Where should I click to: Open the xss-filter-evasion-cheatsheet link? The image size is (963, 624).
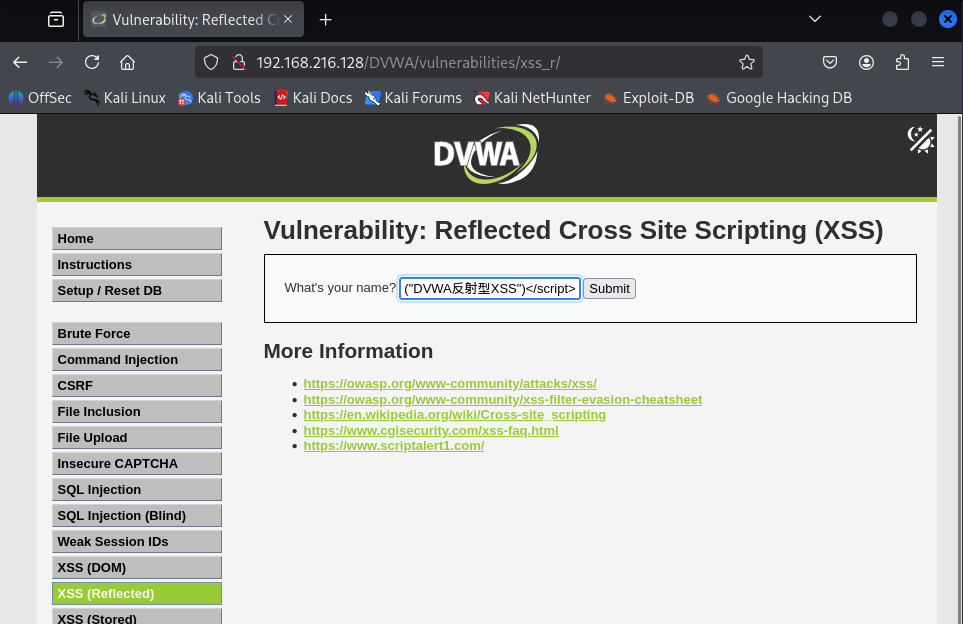click(502, 399)
